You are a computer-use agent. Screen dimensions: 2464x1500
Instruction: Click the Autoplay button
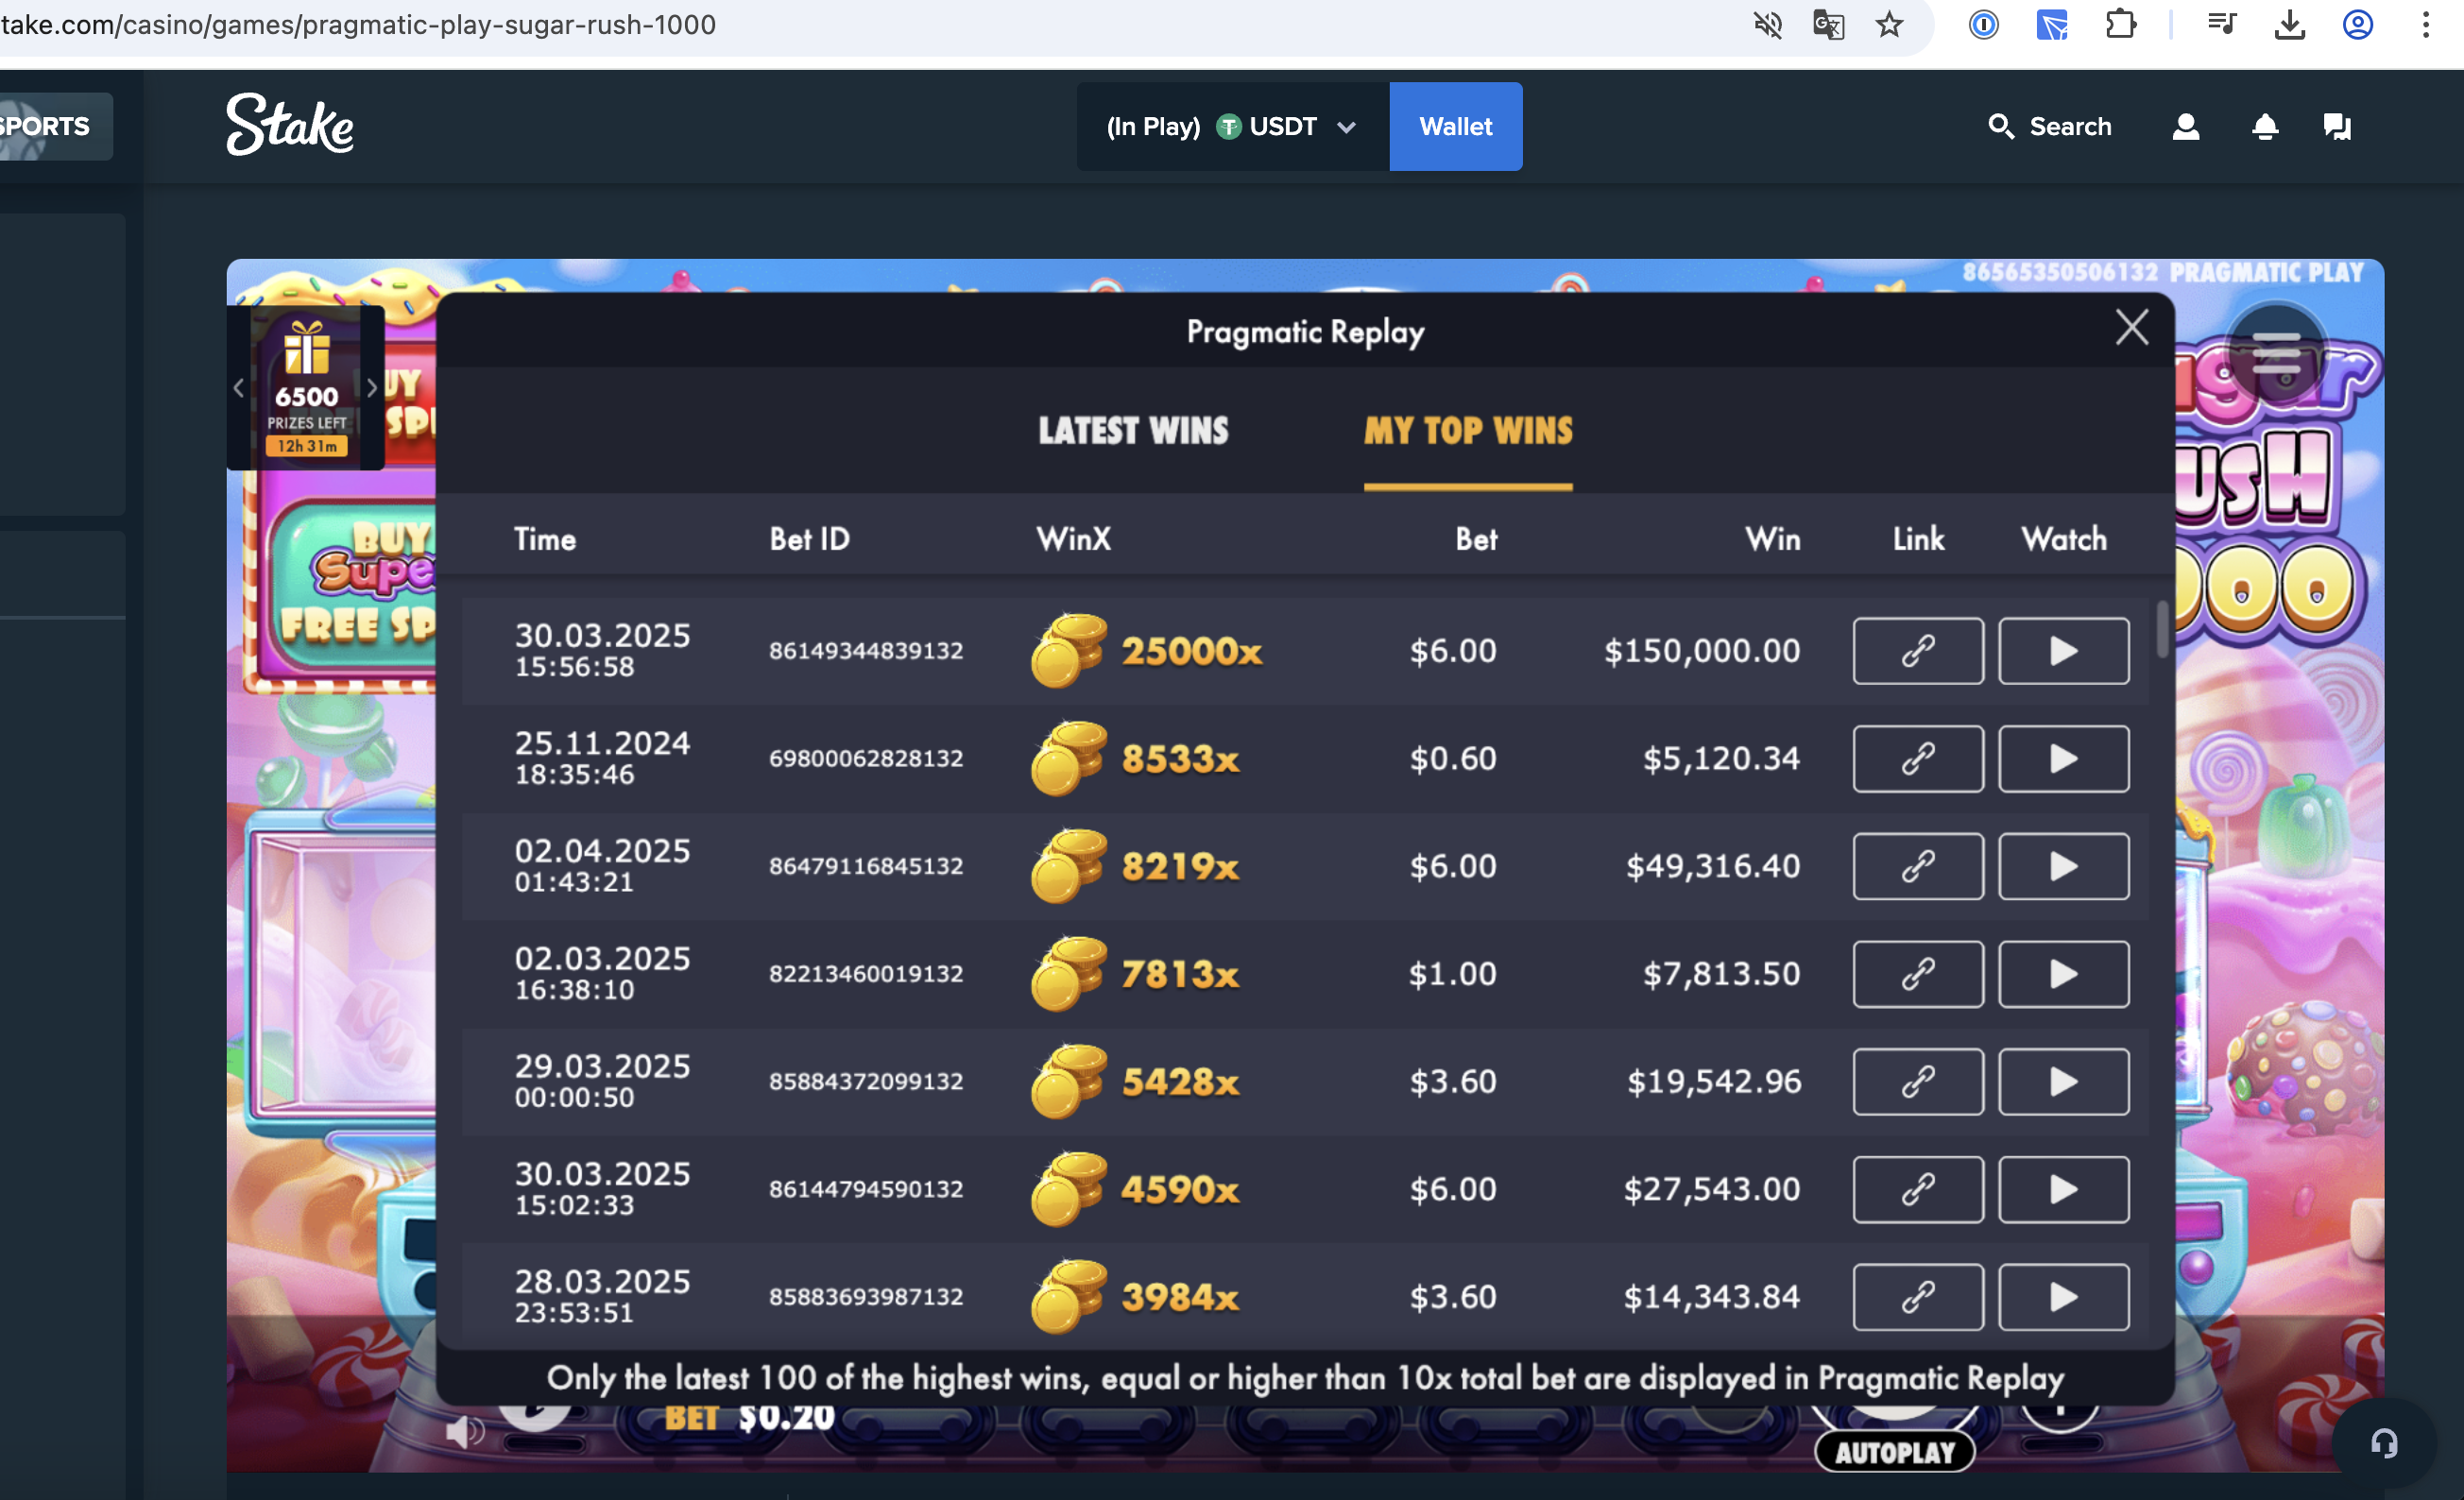[x=1894, y=1452]
